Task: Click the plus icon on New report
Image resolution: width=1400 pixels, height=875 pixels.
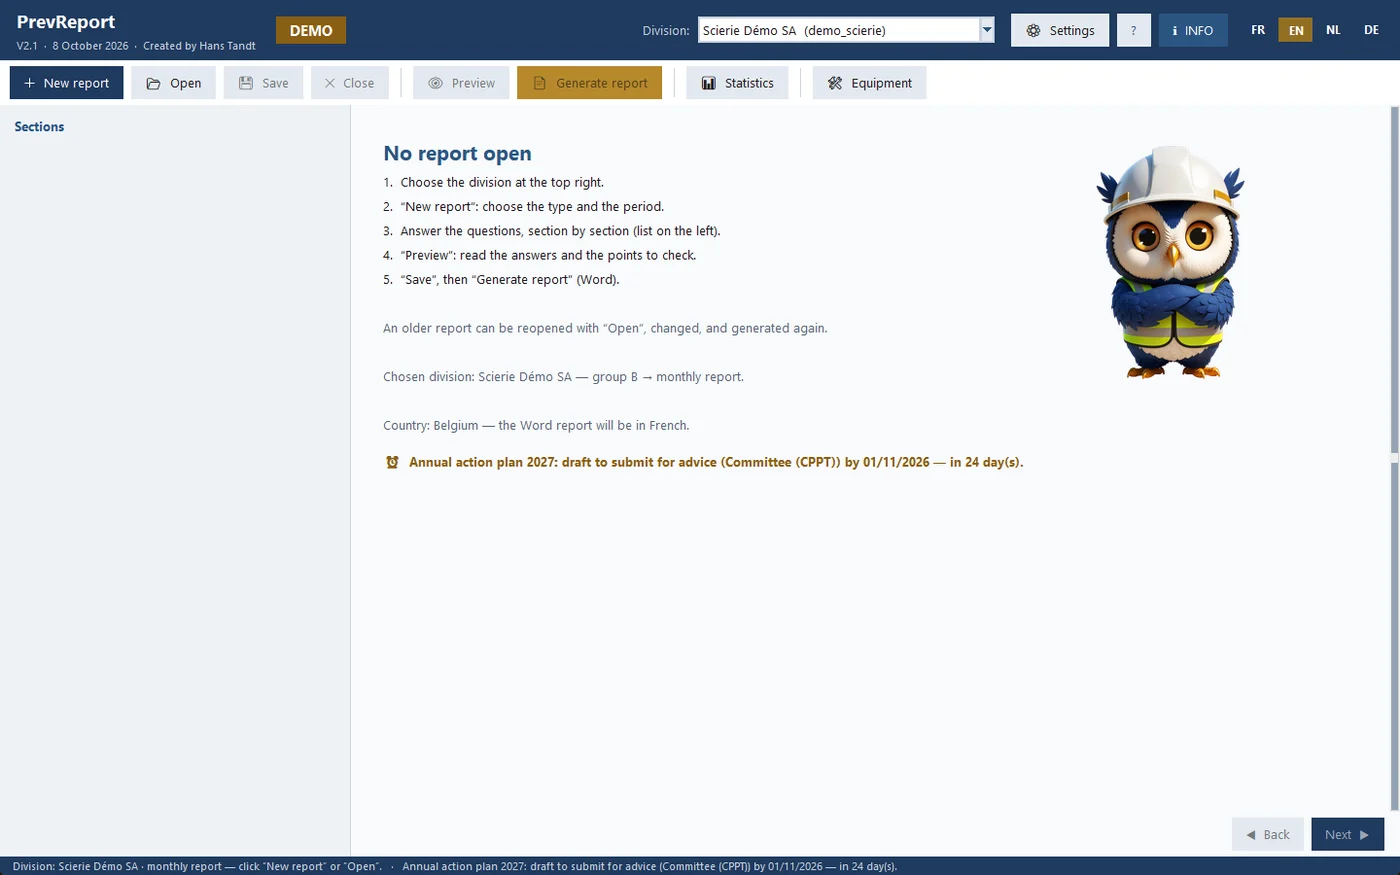Action: (29, 83)
